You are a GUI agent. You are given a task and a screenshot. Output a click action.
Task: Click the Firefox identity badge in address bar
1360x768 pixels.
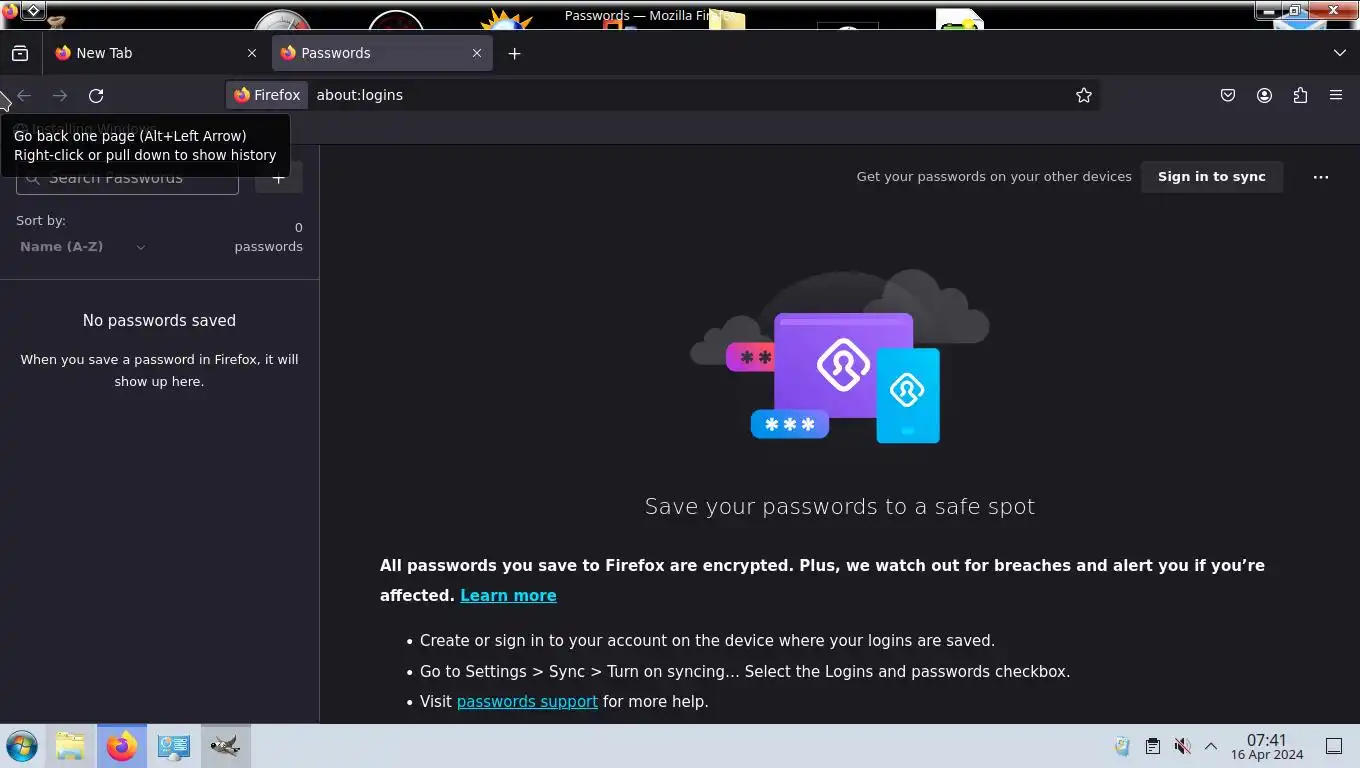[x=267, y=95]
